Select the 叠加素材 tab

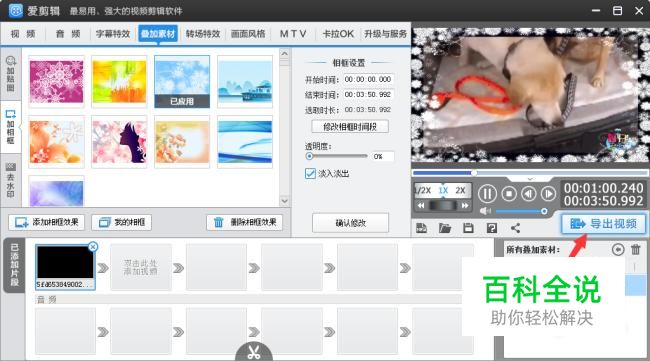158,34
